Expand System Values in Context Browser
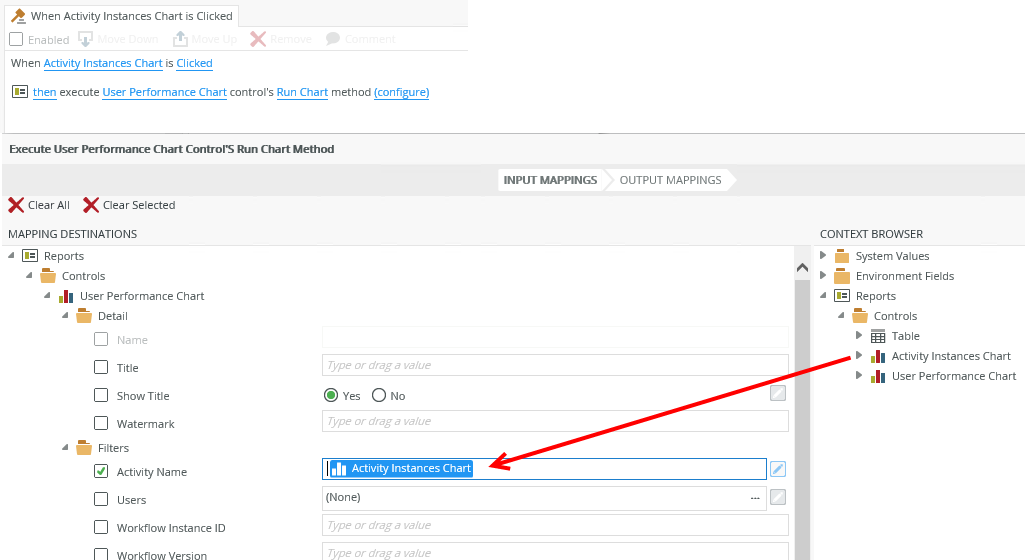This screenshot has height=560, width=1026. coord(823,255)
